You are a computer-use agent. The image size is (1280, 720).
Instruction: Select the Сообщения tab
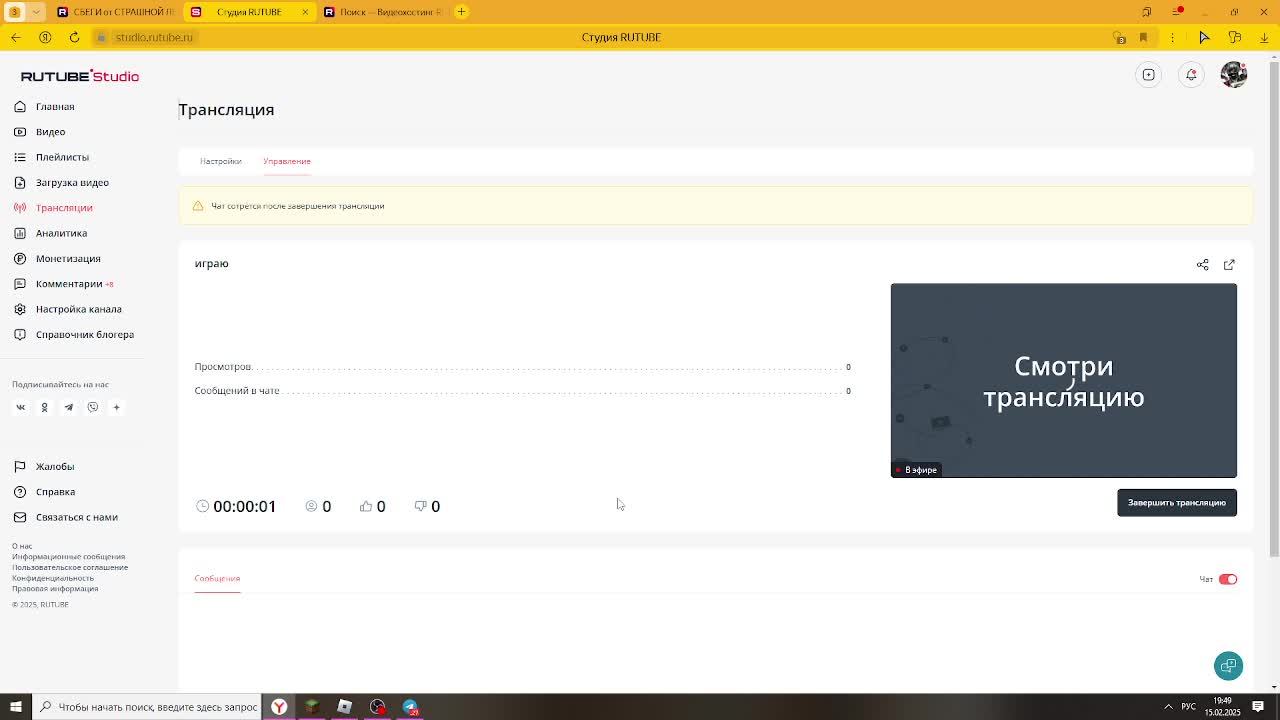pyautogui.click(x=217, y=579)
